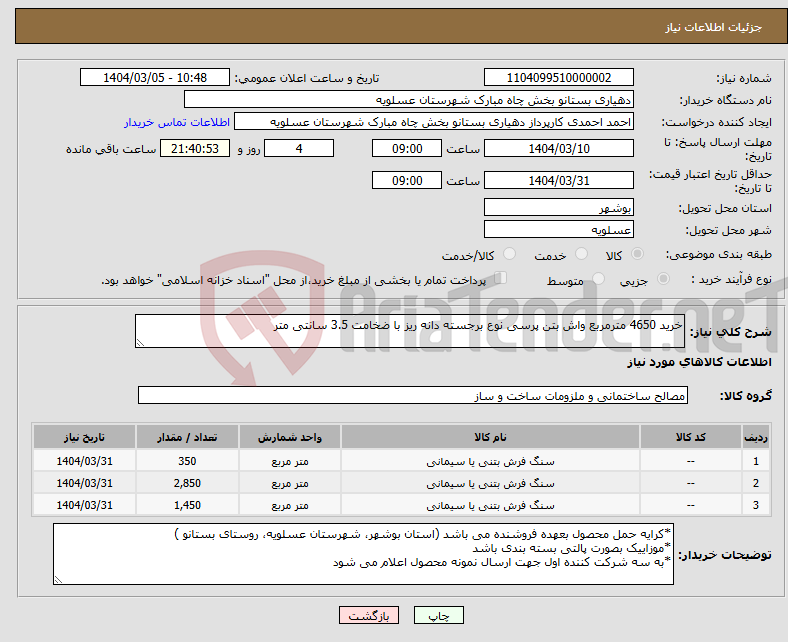Screen dimensions: 788x642
Task: Click product name in row 2
Action: click(490, 483)
